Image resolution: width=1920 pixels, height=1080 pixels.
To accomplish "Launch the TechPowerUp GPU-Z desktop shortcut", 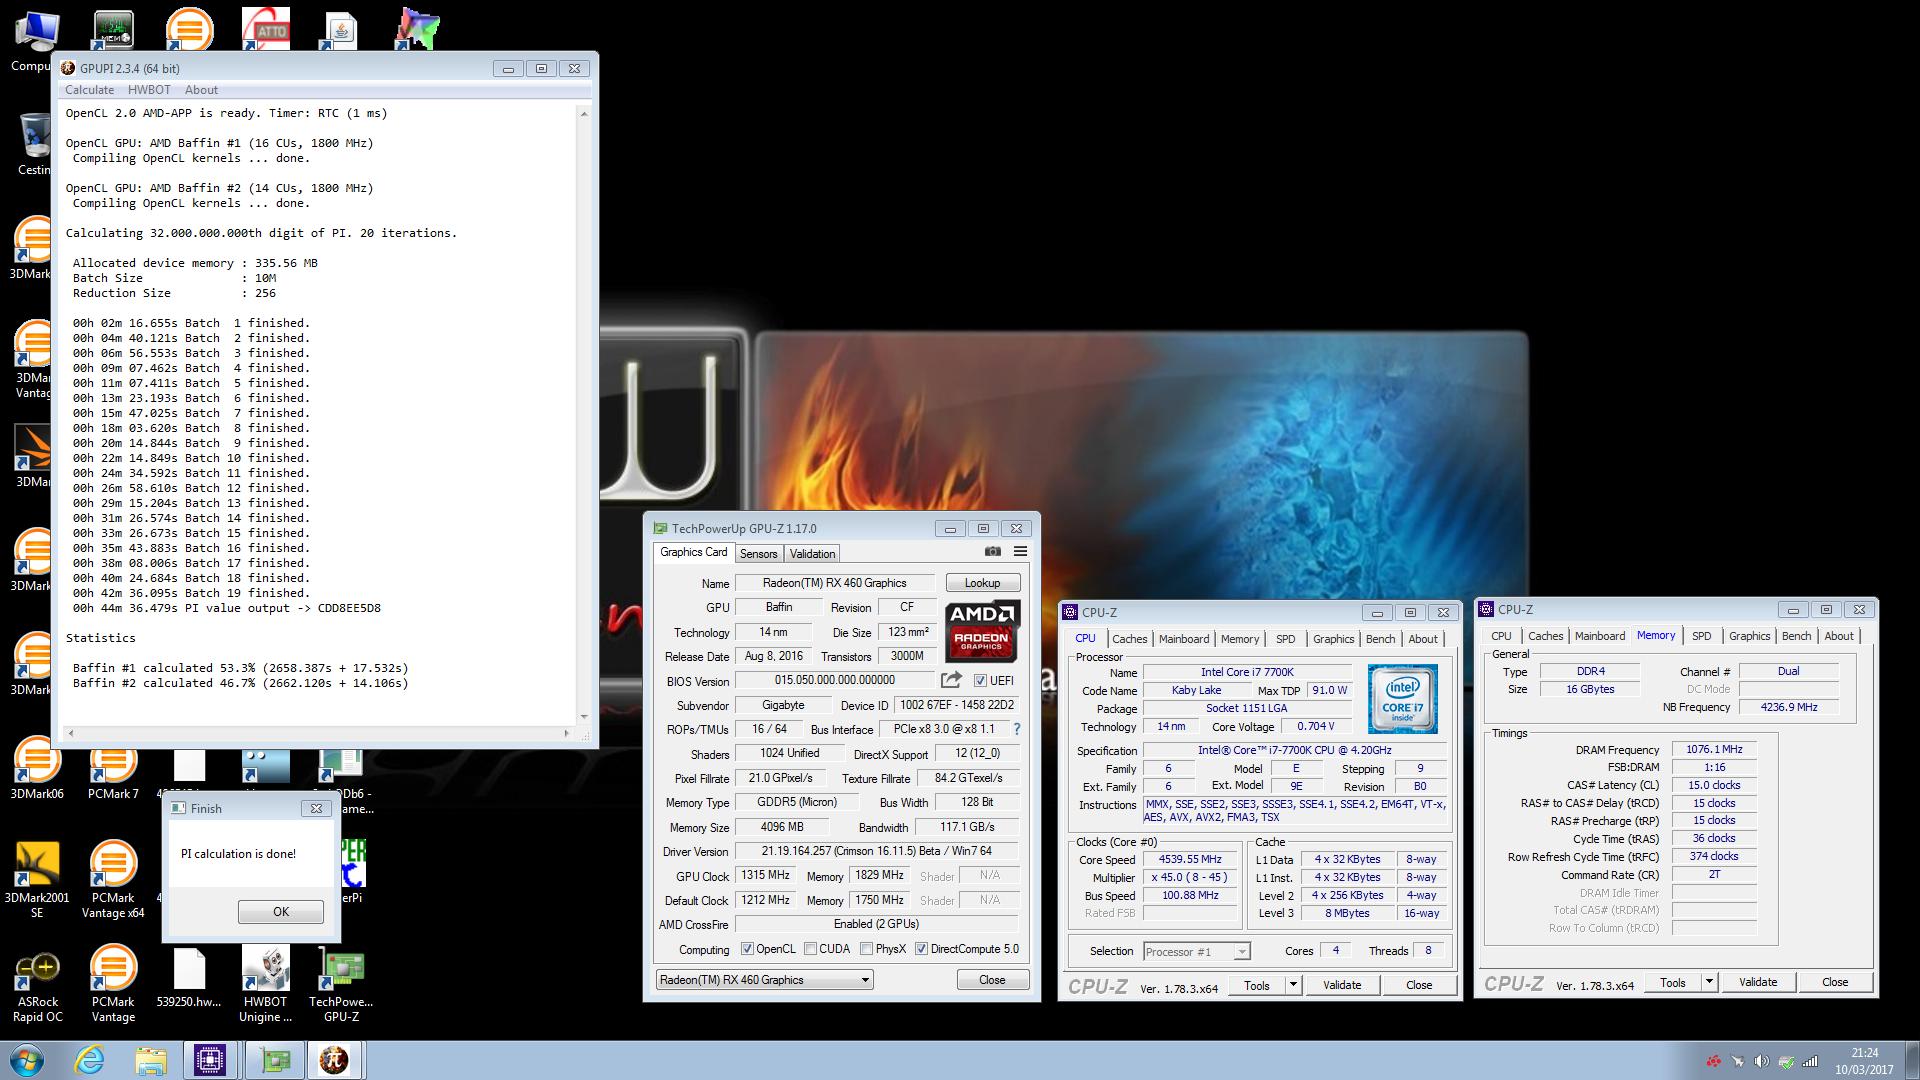I will pyautogui.click(x=341, y=985).
